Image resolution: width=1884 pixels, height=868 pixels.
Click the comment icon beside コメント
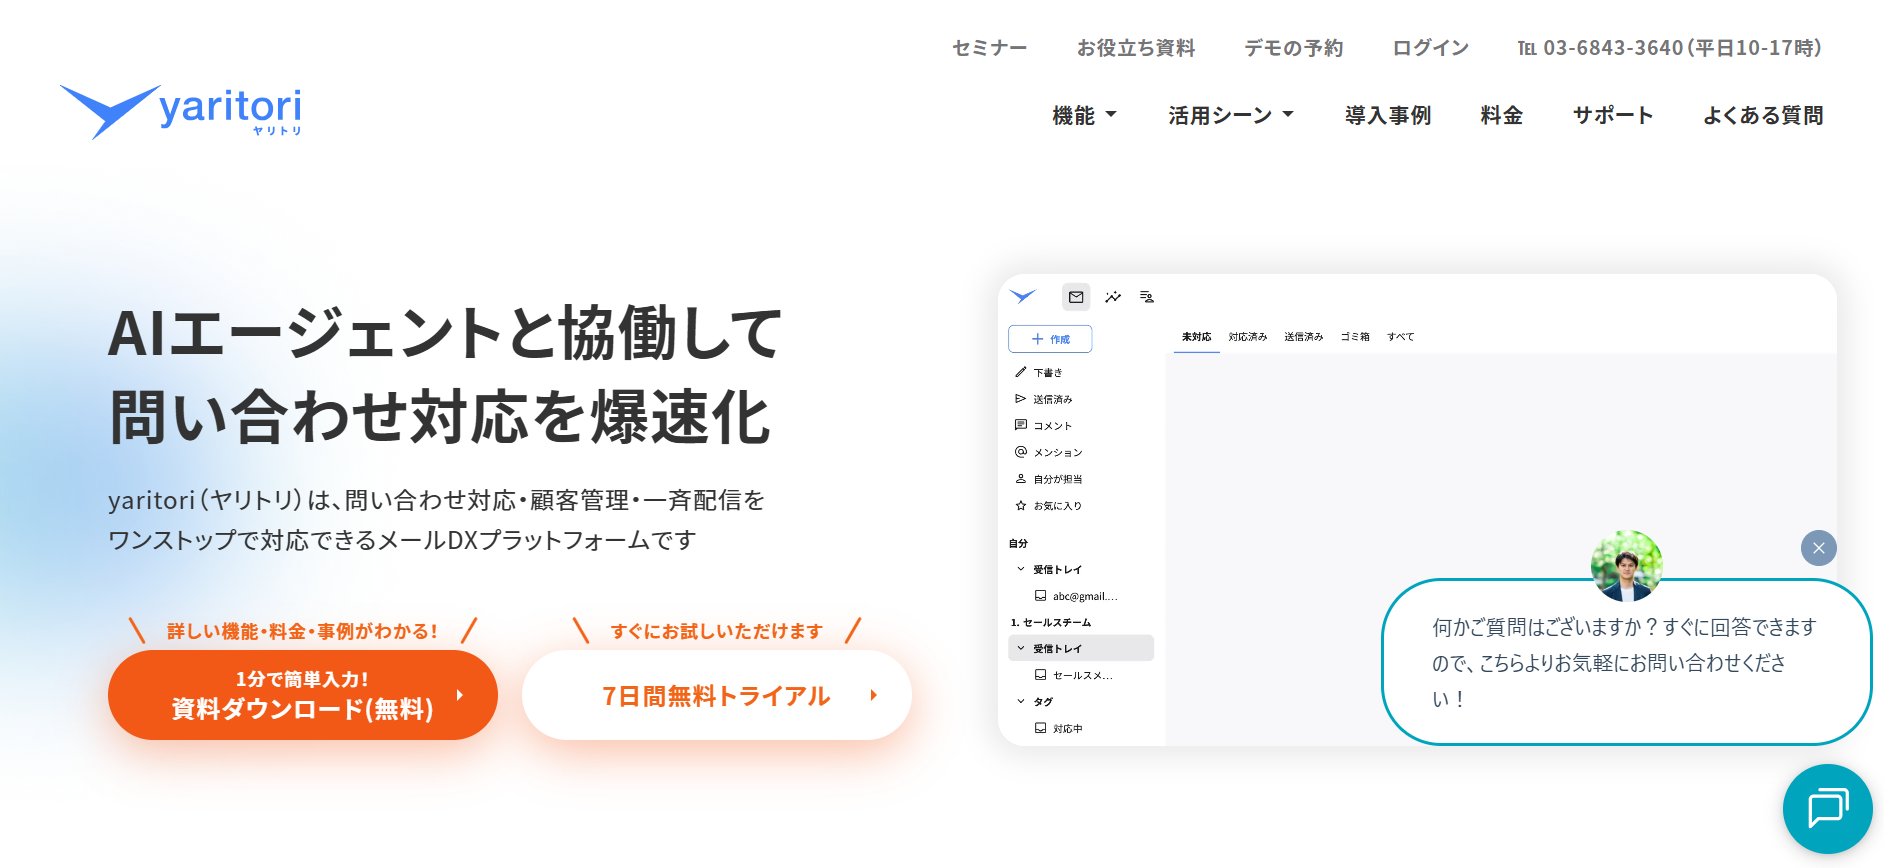[x=1020, y=425]
